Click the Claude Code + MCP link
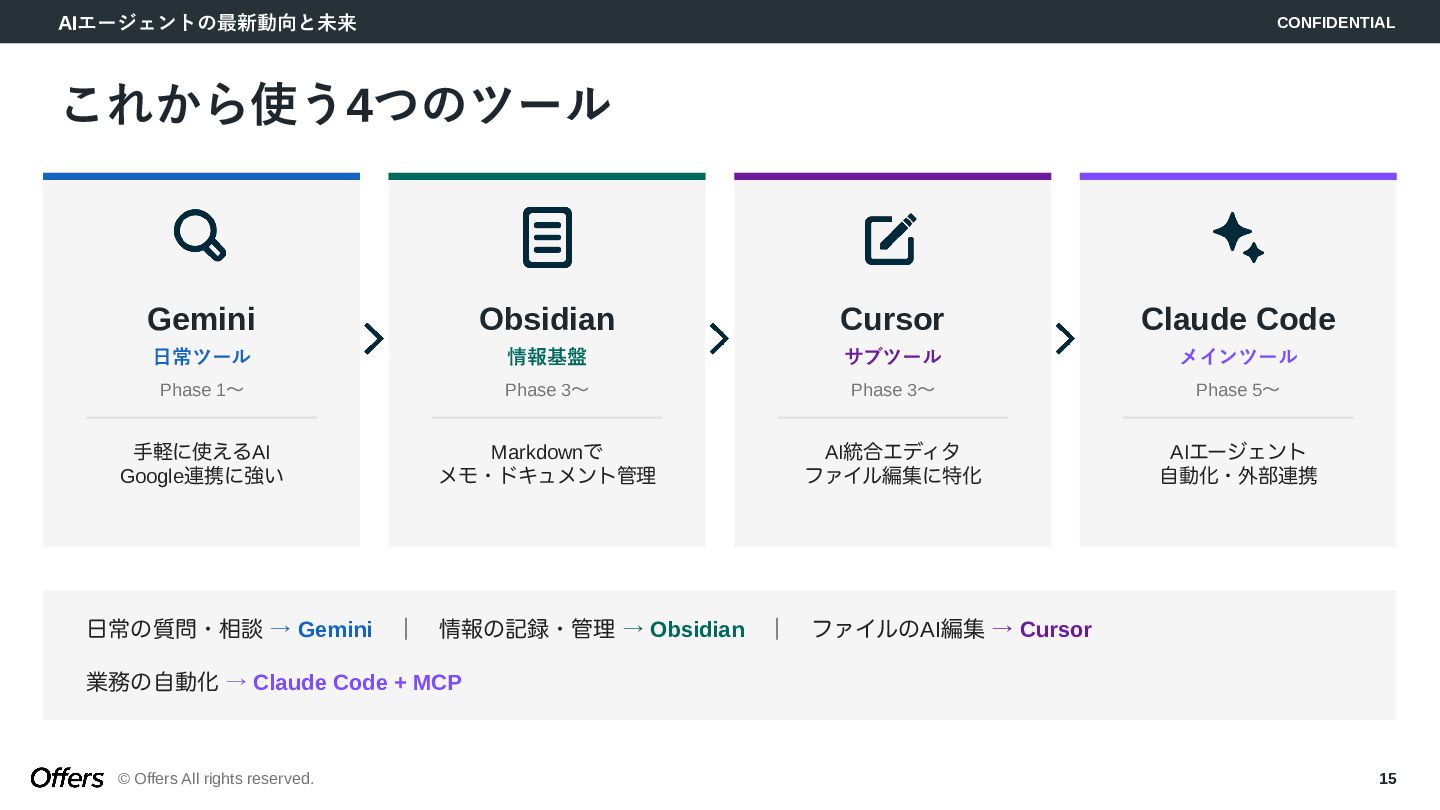 (x=357, y=683)
